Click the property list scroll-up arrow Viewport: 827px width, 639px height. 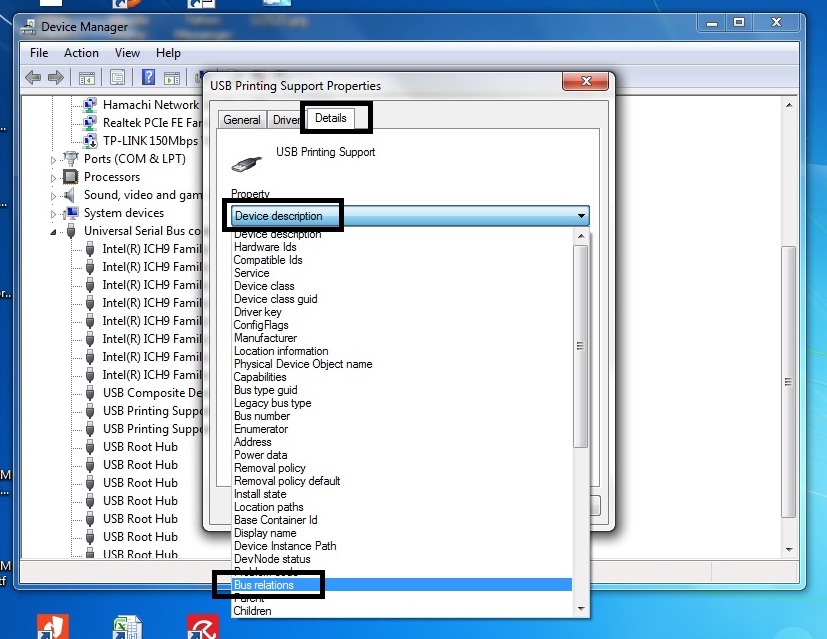click(581, 236)
